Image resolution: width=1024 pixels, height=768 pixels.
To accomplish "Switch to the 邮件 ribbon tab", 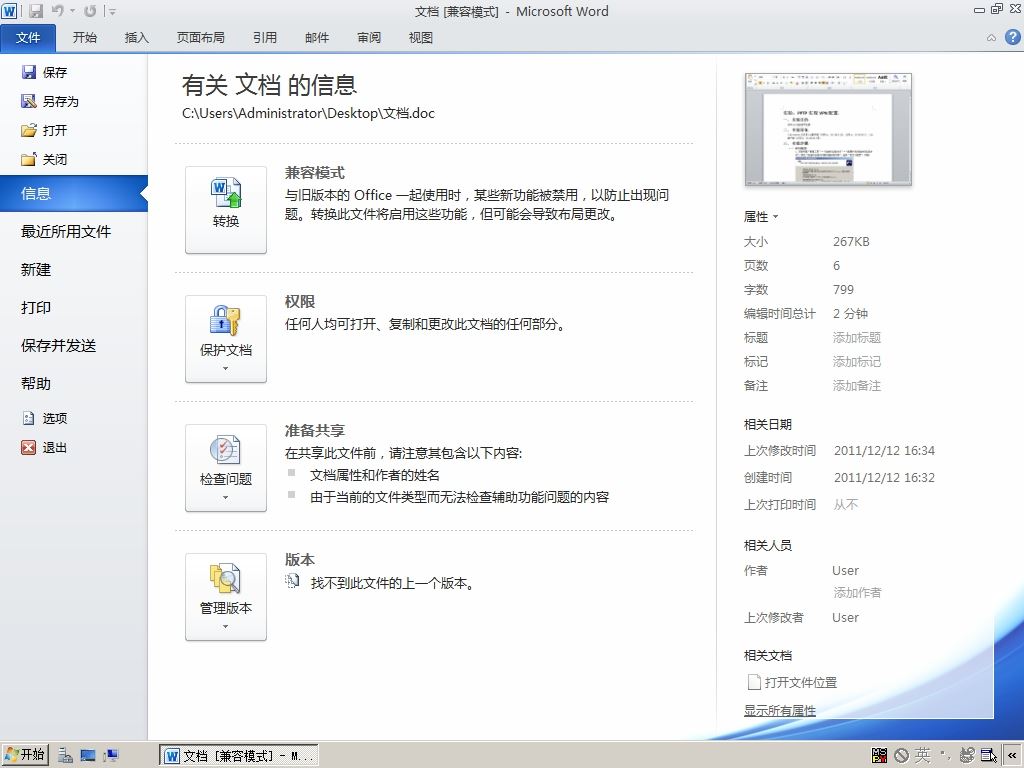I will coord(317,38).
